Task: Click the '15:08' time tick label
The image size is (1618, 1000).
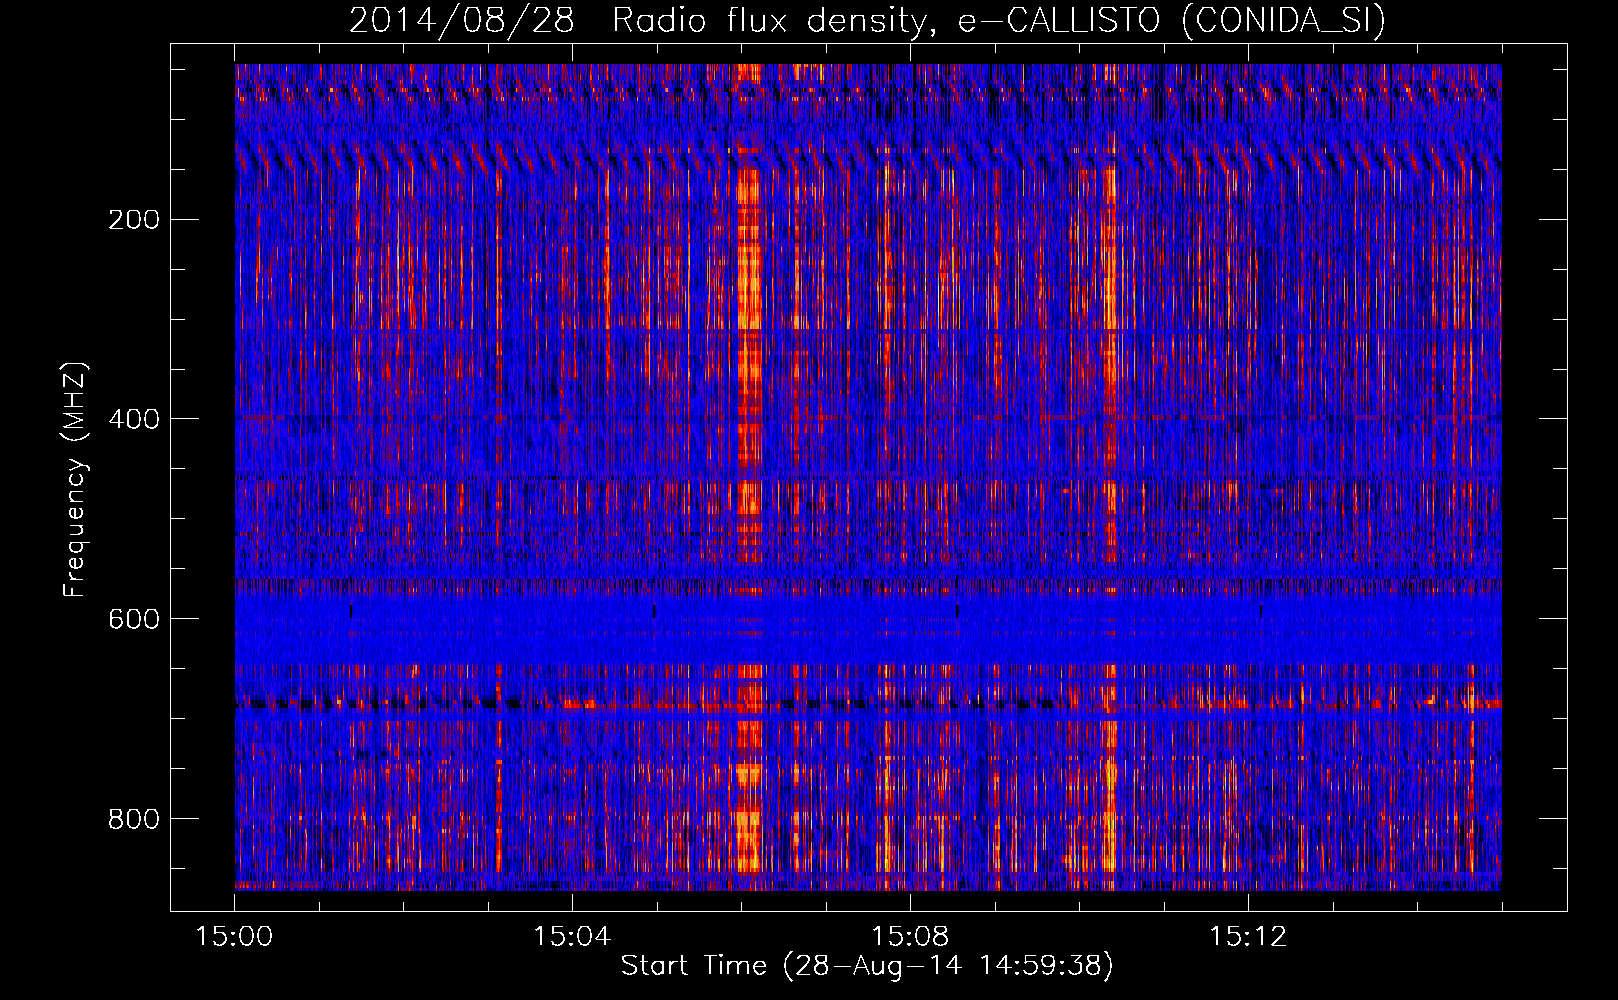Action: 910,937
